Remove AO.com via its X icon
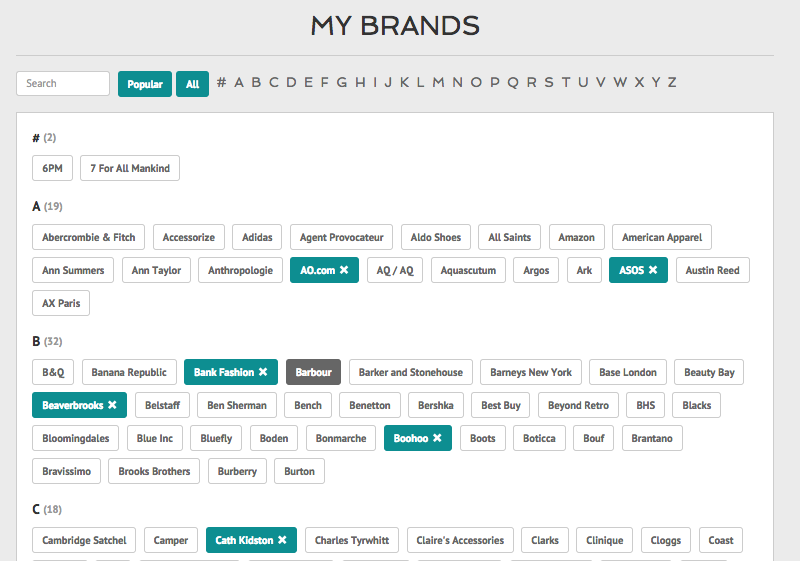Viewport: 800px width, 561px height. (344, 270)
